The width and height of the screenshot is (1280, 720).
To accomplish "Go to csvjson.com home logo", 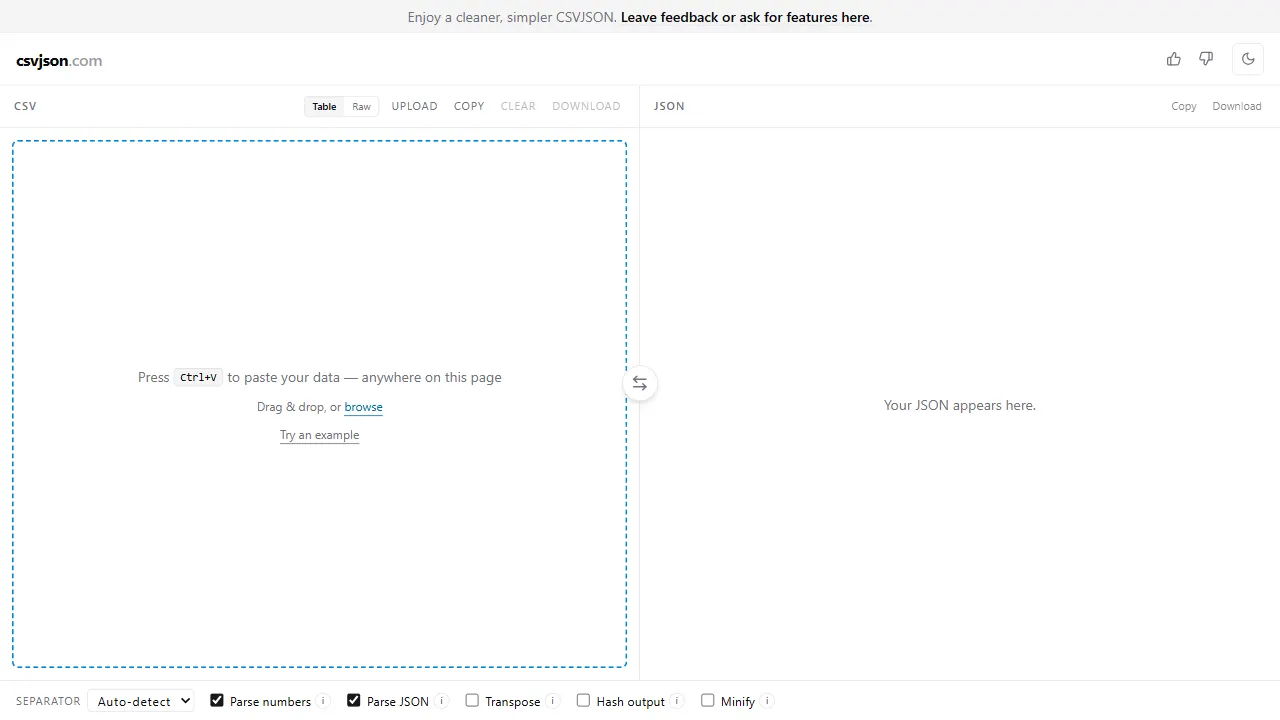I will click(x=59, y=61).
